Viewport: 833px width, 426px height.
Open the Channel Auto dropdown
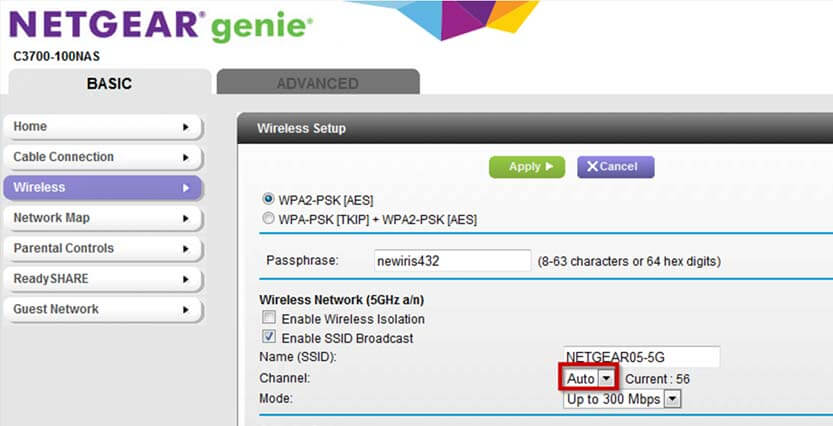[x=589, y=378]
